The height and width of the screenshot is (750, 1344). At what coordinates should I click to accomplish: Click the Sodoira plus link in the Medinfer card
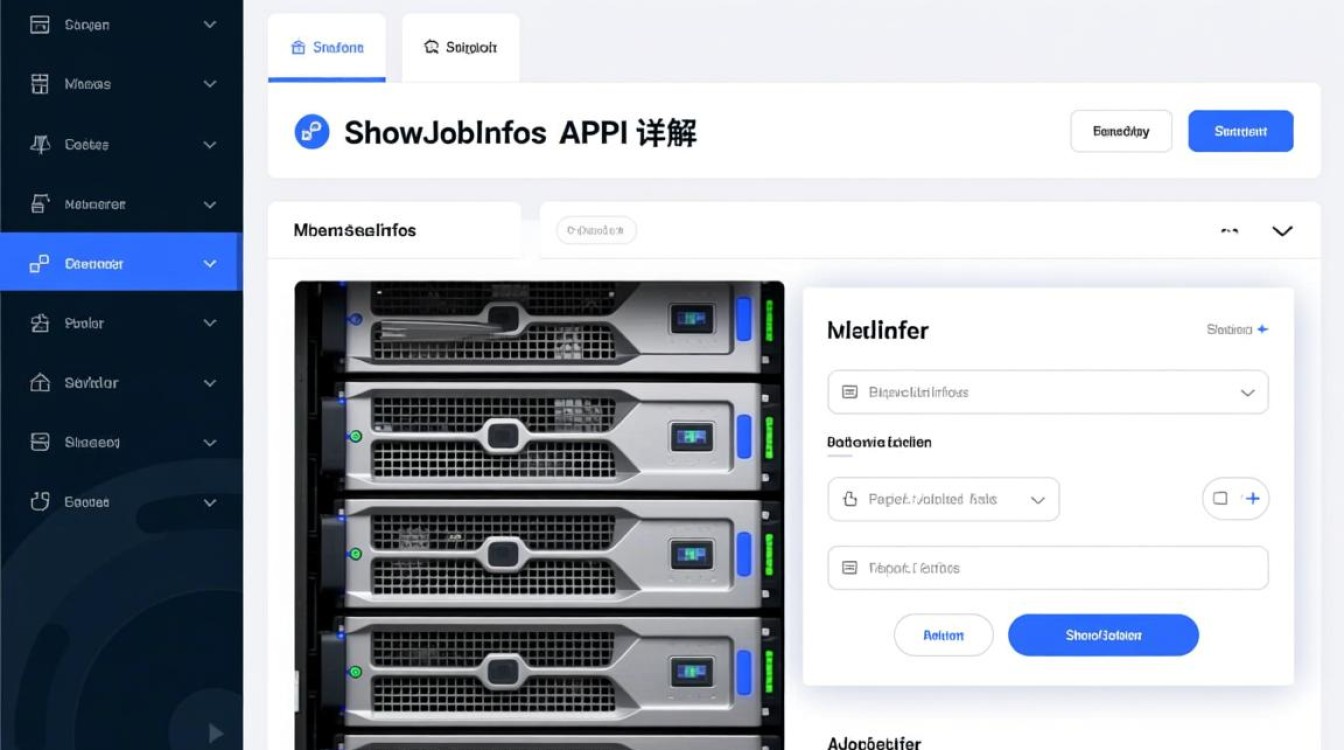pos(1238,329)
